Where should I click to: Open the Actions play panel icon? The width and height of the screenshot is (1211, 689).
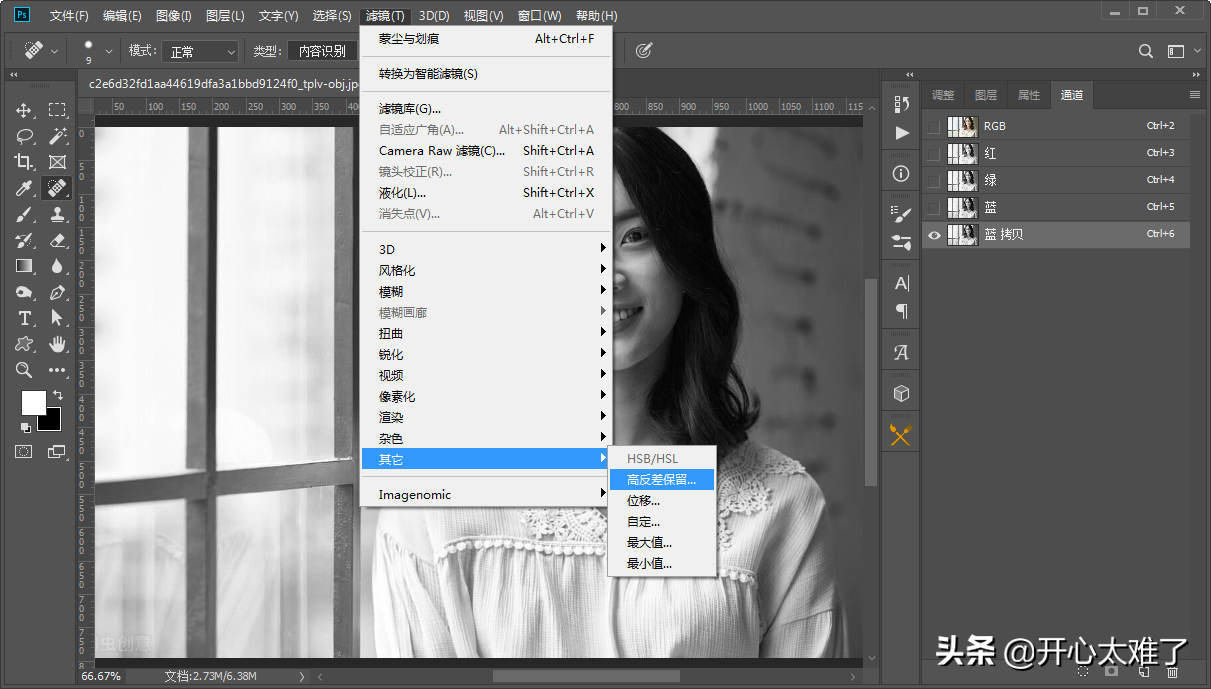point(902,132)
